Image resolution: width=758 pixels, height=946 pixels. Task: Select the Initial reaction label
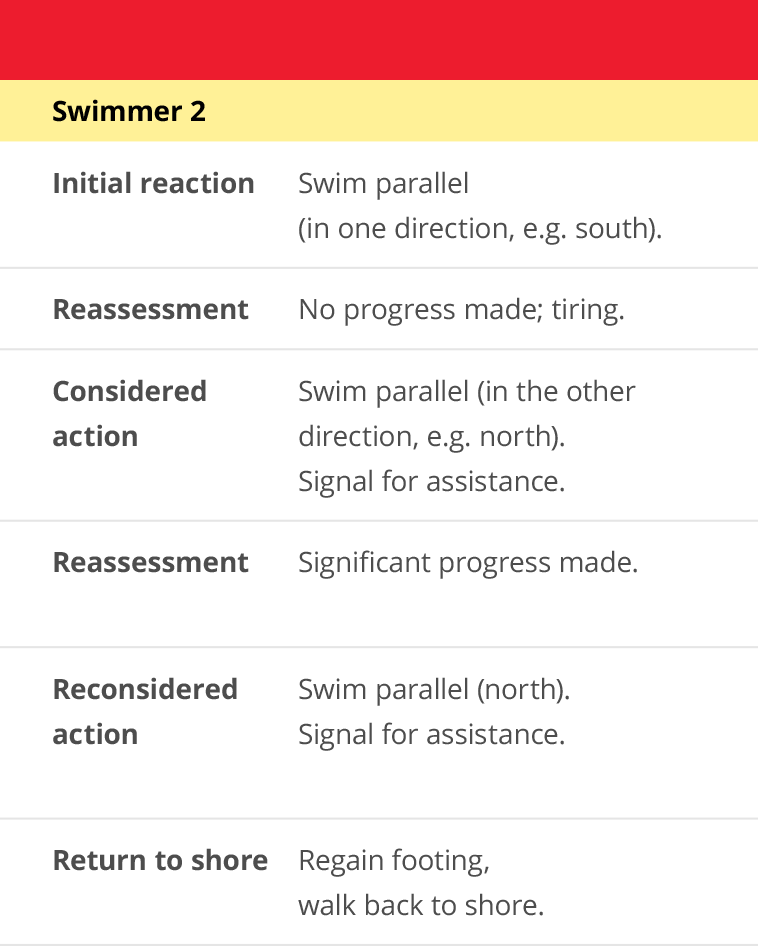click(x=153, y=183)
